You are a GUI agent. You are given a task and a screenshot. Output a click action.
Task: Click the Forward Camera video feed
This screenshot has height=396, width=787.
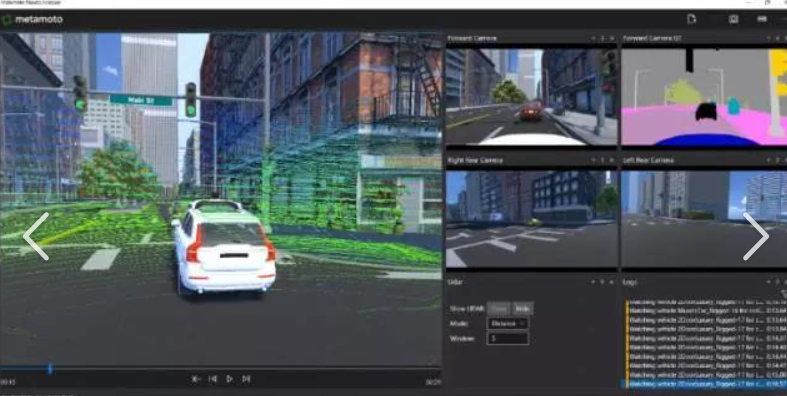532,97
